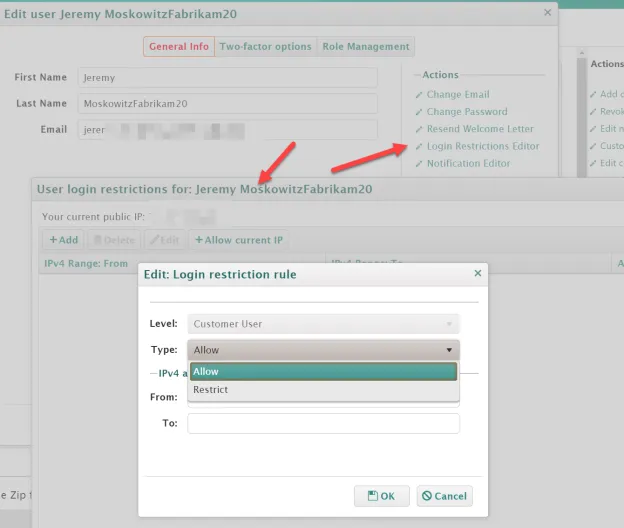Open the Notification Editor action
The height and width of the screenshot is (528, 624).
coord(468,164)
